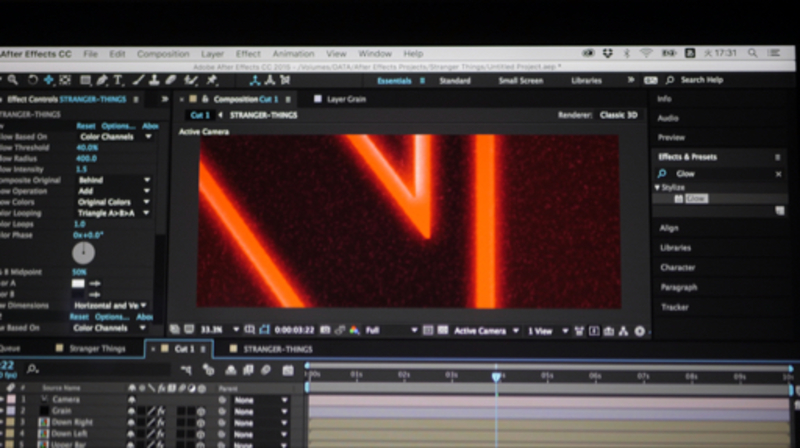800x448 pixels.
Task: Select the Clone Stamp tool
Action: pos(154,80)
